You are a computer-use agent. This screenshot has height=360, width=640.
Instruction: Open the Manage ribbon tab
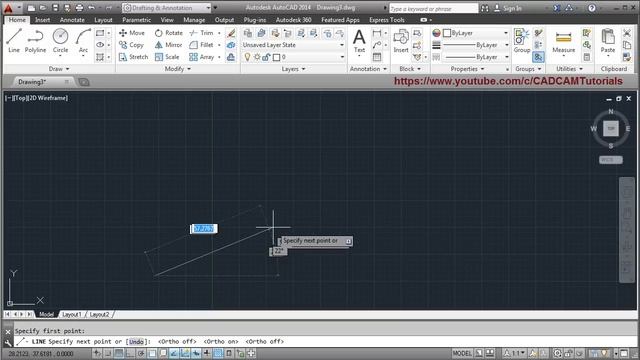click(x=194, y=20)
